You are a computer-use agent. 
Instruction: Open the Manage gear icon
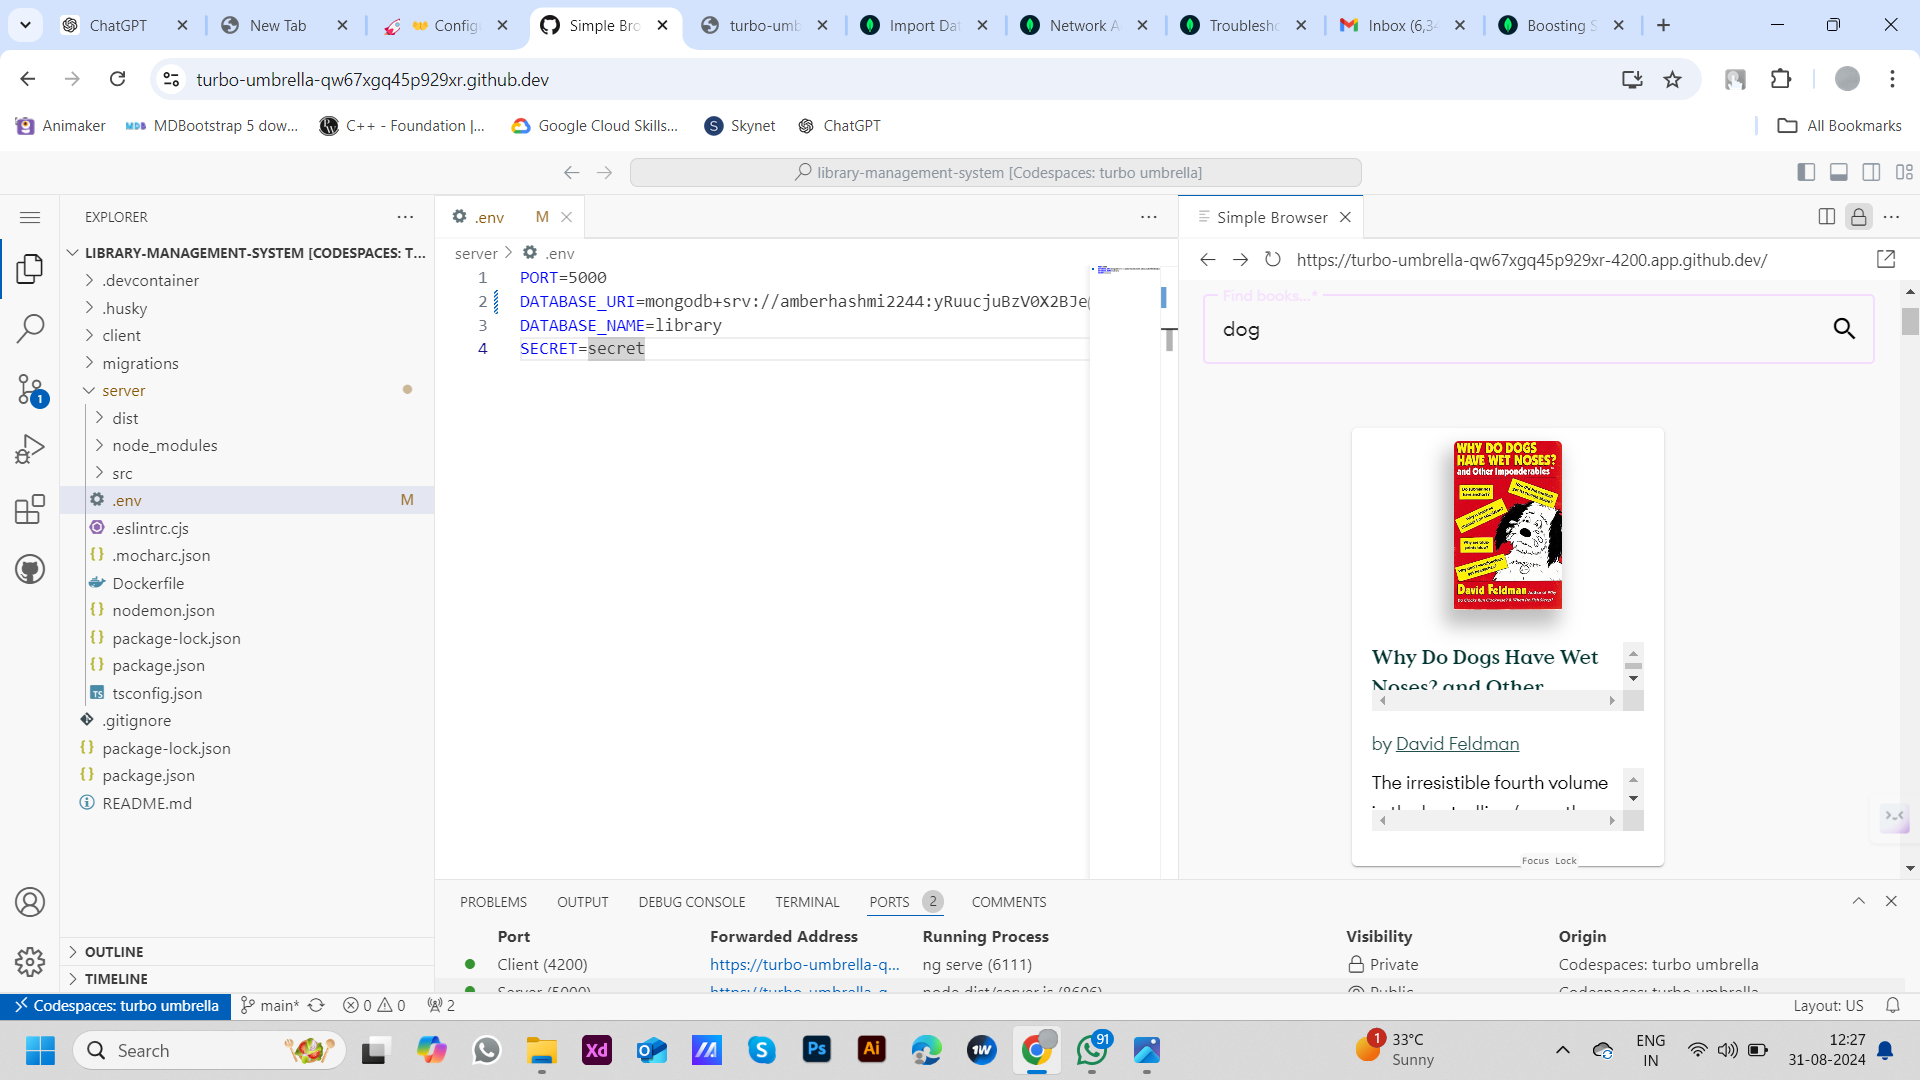[30, 961]
